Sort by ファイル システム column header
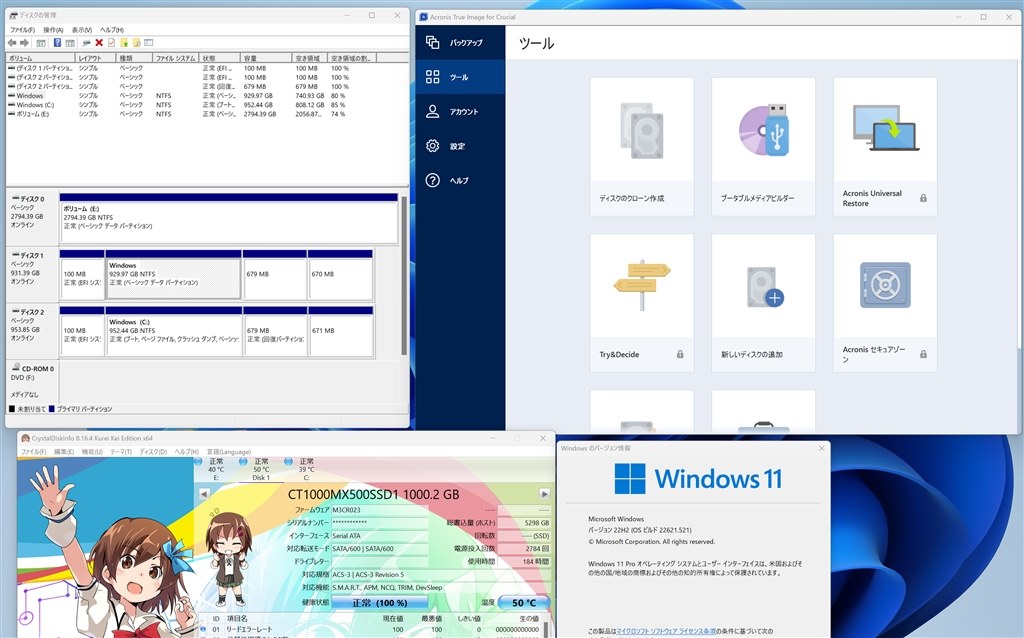Image resolution: width=1024 pixels, height=638 pixels. [x=175, y=58]
